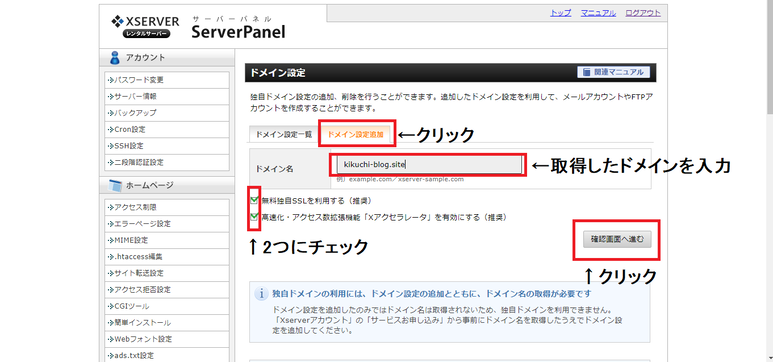773x362 pixels.
Task: Open 簡単インストール in the sidebar
Action: (x=167, y=323)
